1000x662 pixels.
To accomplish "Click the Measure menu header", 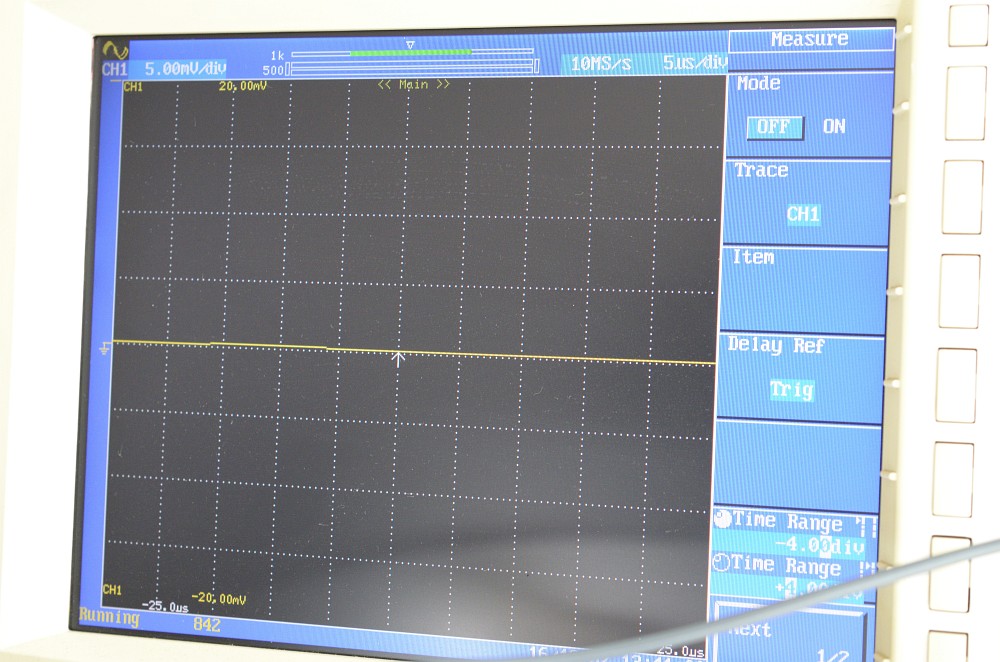I will [811, 40].
